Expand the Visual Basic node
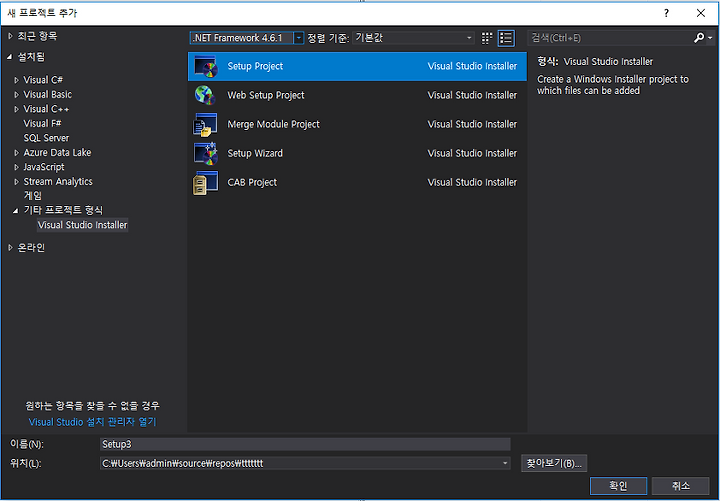Image resolution: width=720 pixels, height=501 pixels. click(17, 95)
